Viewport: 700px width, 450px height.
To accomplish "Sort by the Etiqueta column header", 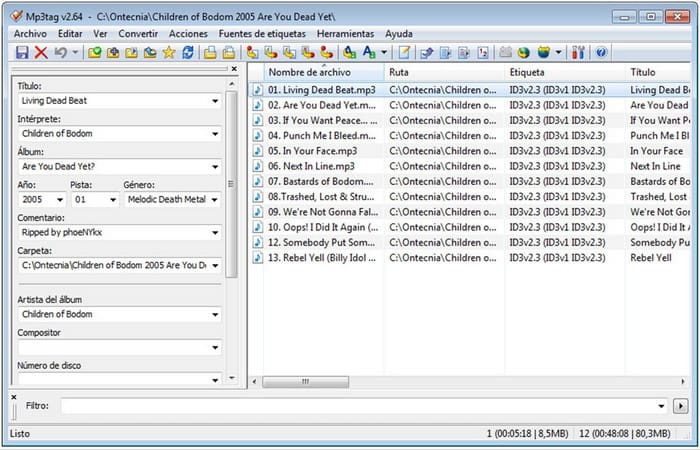I will click(565, 72).
